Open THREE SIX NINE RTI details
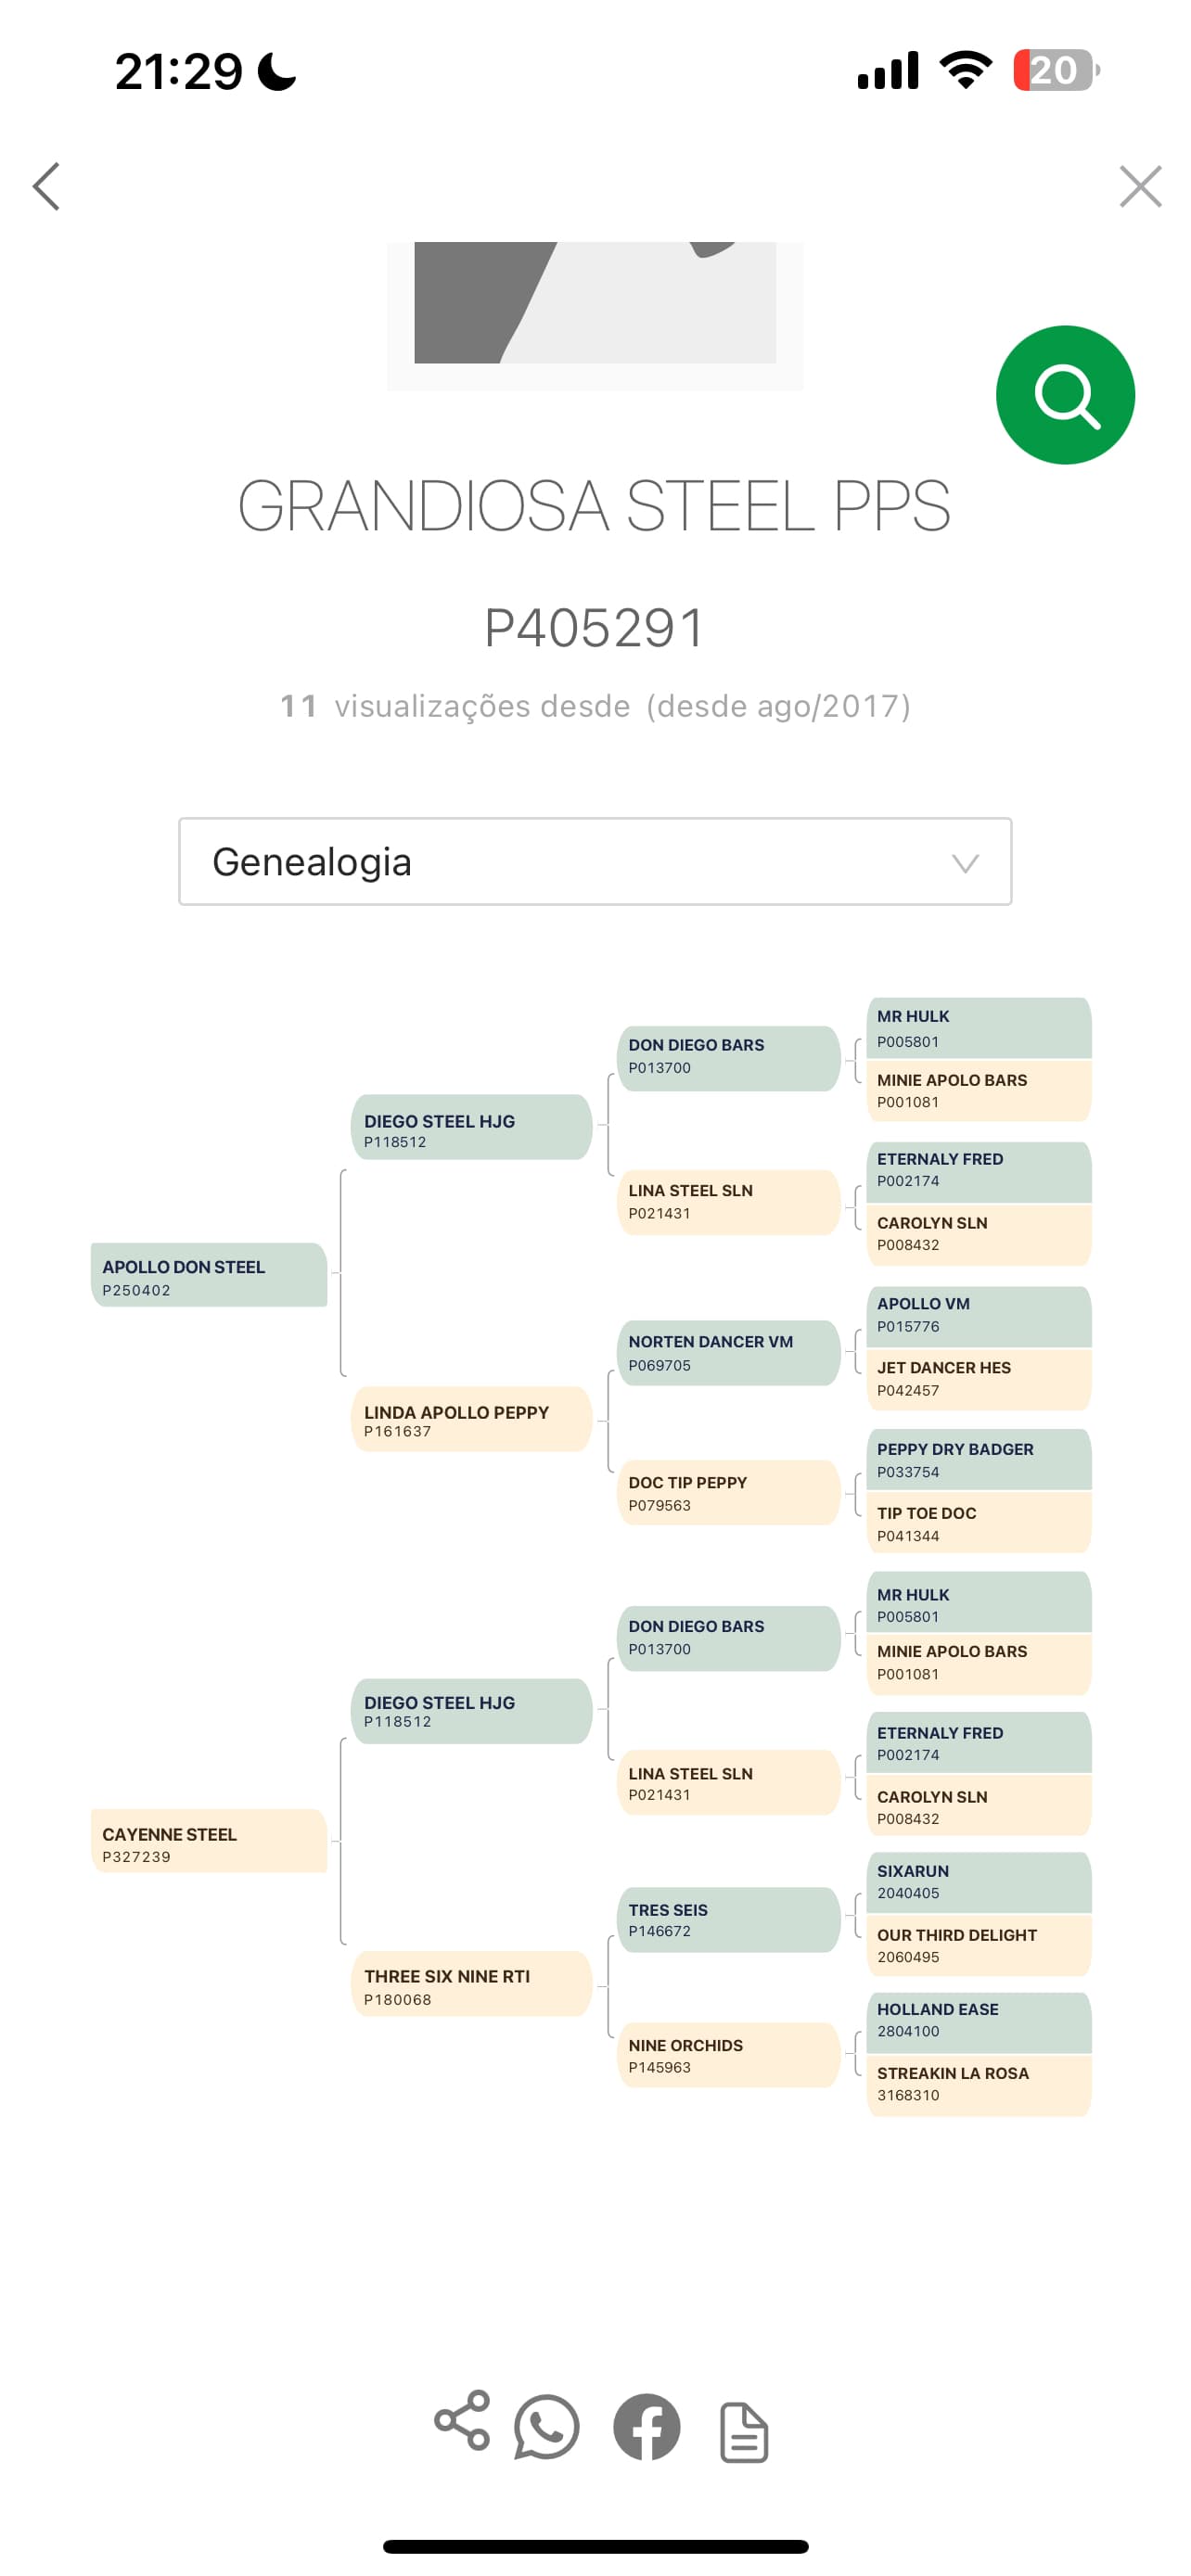This screenshot has height=2576, width=1191. coord(471,1986)
